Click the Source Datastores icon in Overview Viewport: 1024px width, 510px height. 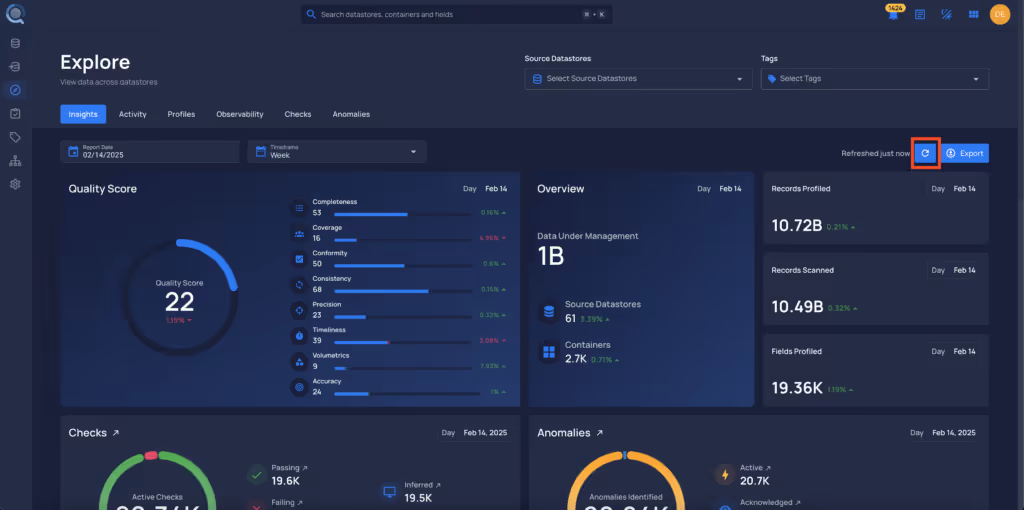pos(549,311)
